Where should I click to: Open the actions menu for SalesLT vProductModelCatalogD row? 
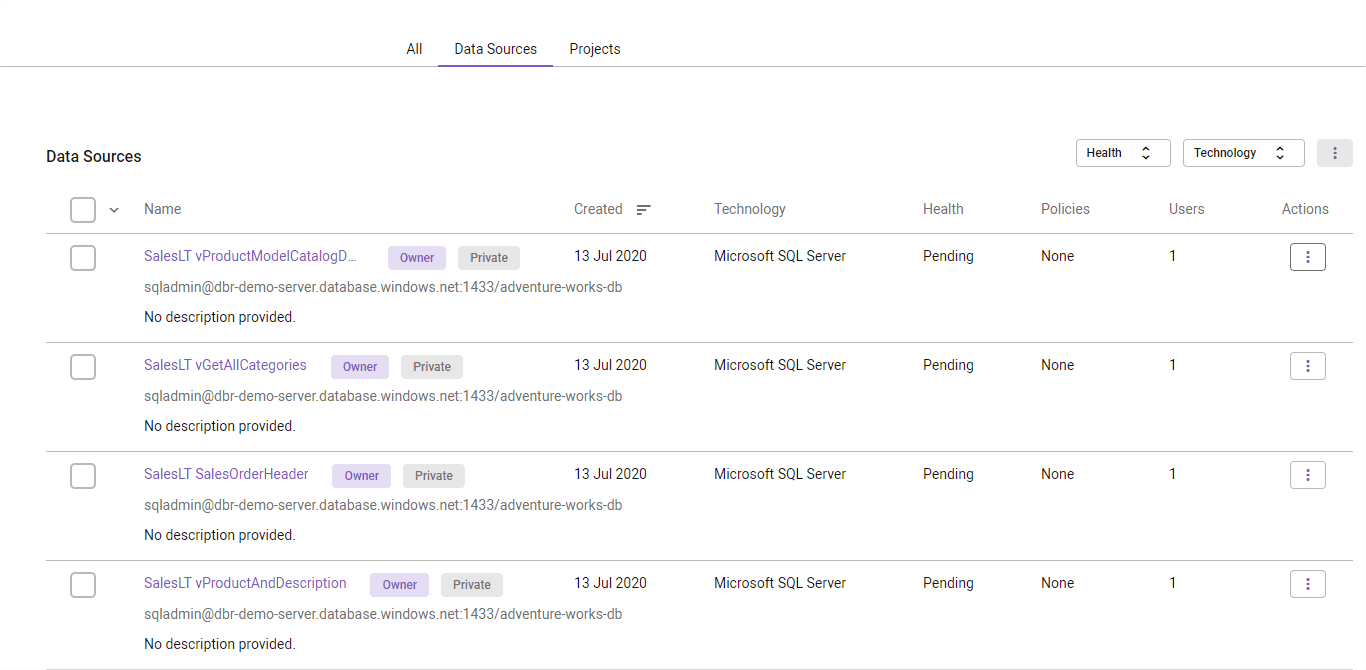[x=1308, y=257]
